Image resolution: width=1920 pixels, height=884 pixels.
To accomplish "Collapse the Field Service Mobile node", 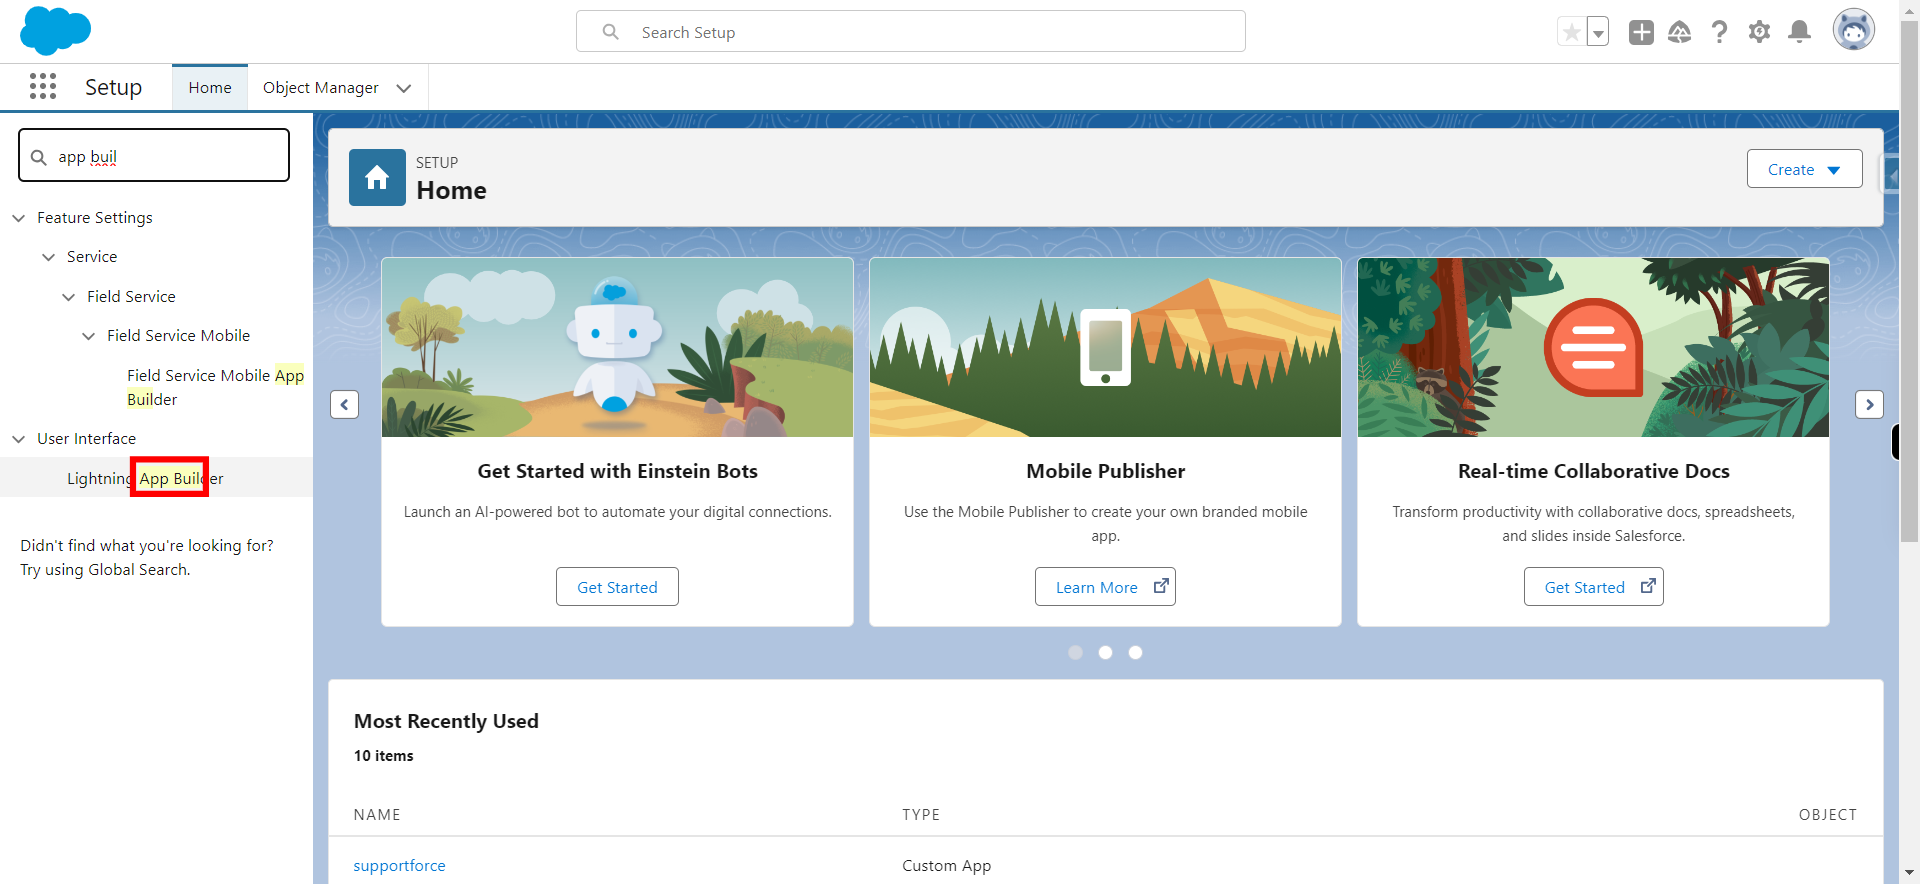I will (x=89, y=336).
